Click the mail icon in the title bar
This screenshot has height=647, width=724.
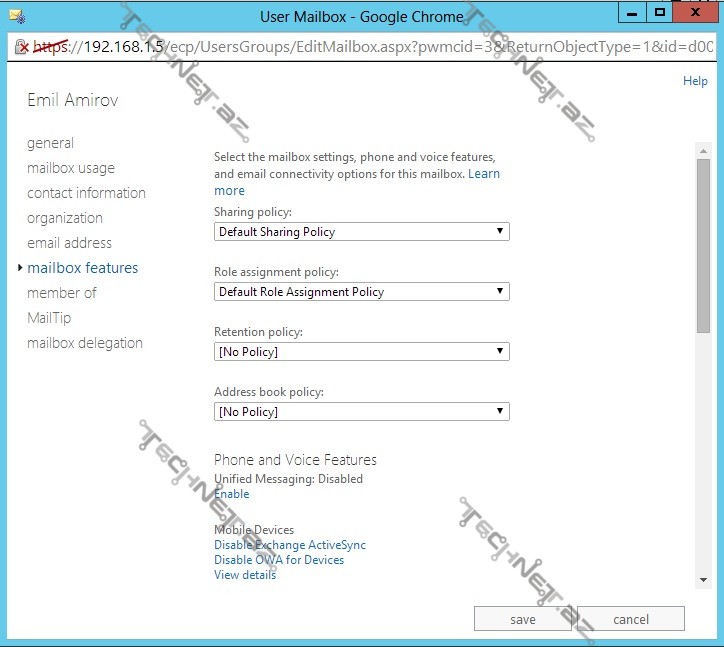pos(15,15)
